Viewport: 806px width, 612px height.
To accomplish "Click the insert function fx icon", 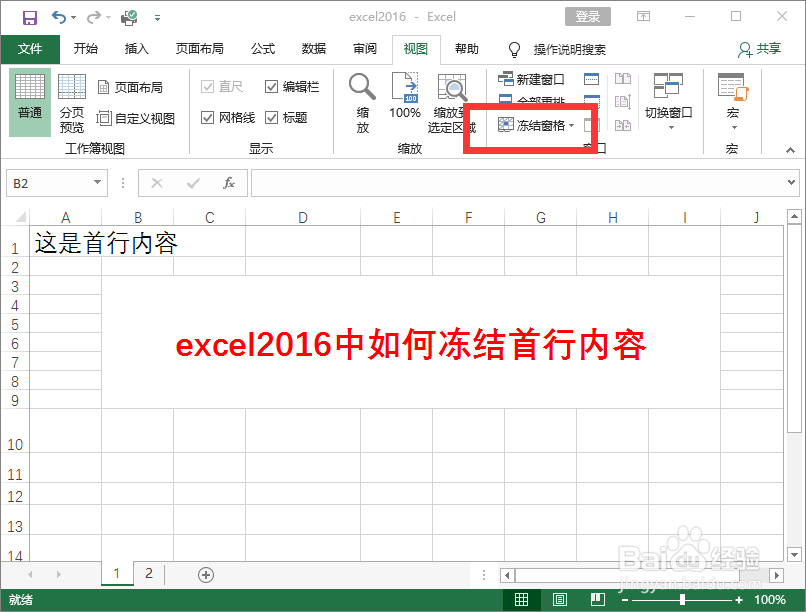I will [x=228, y=183].
